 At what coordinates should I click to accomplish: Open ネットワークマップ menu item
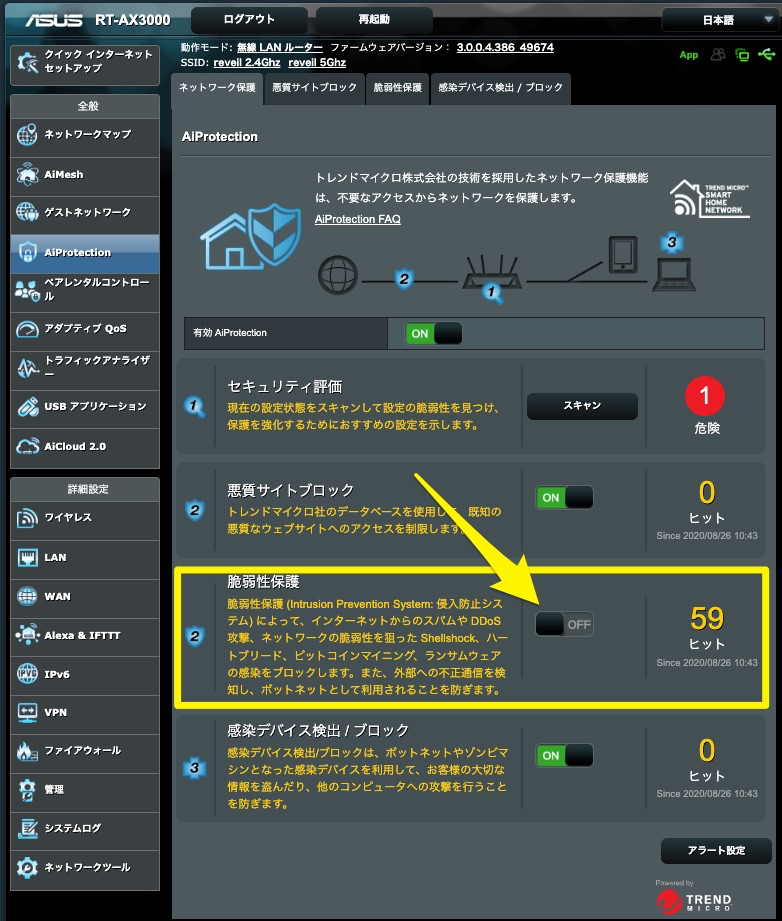[x=85, y=137]
